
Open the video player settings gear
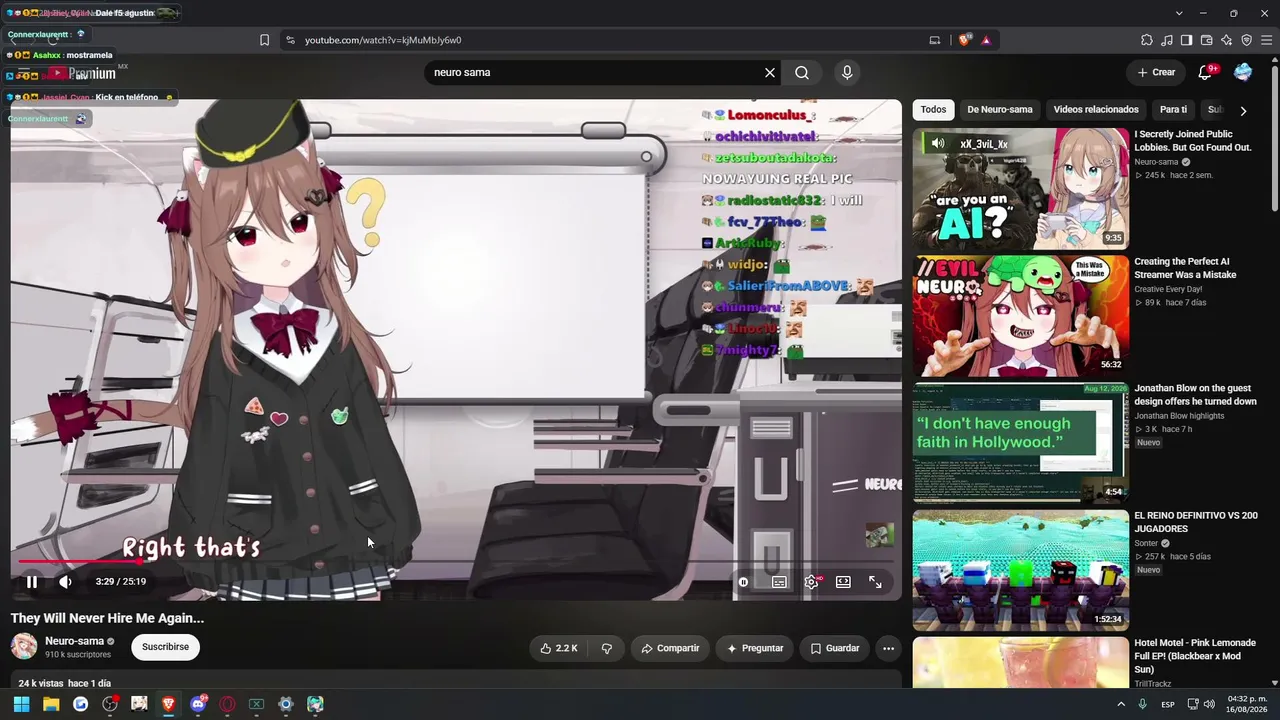(x=812, y=582)
